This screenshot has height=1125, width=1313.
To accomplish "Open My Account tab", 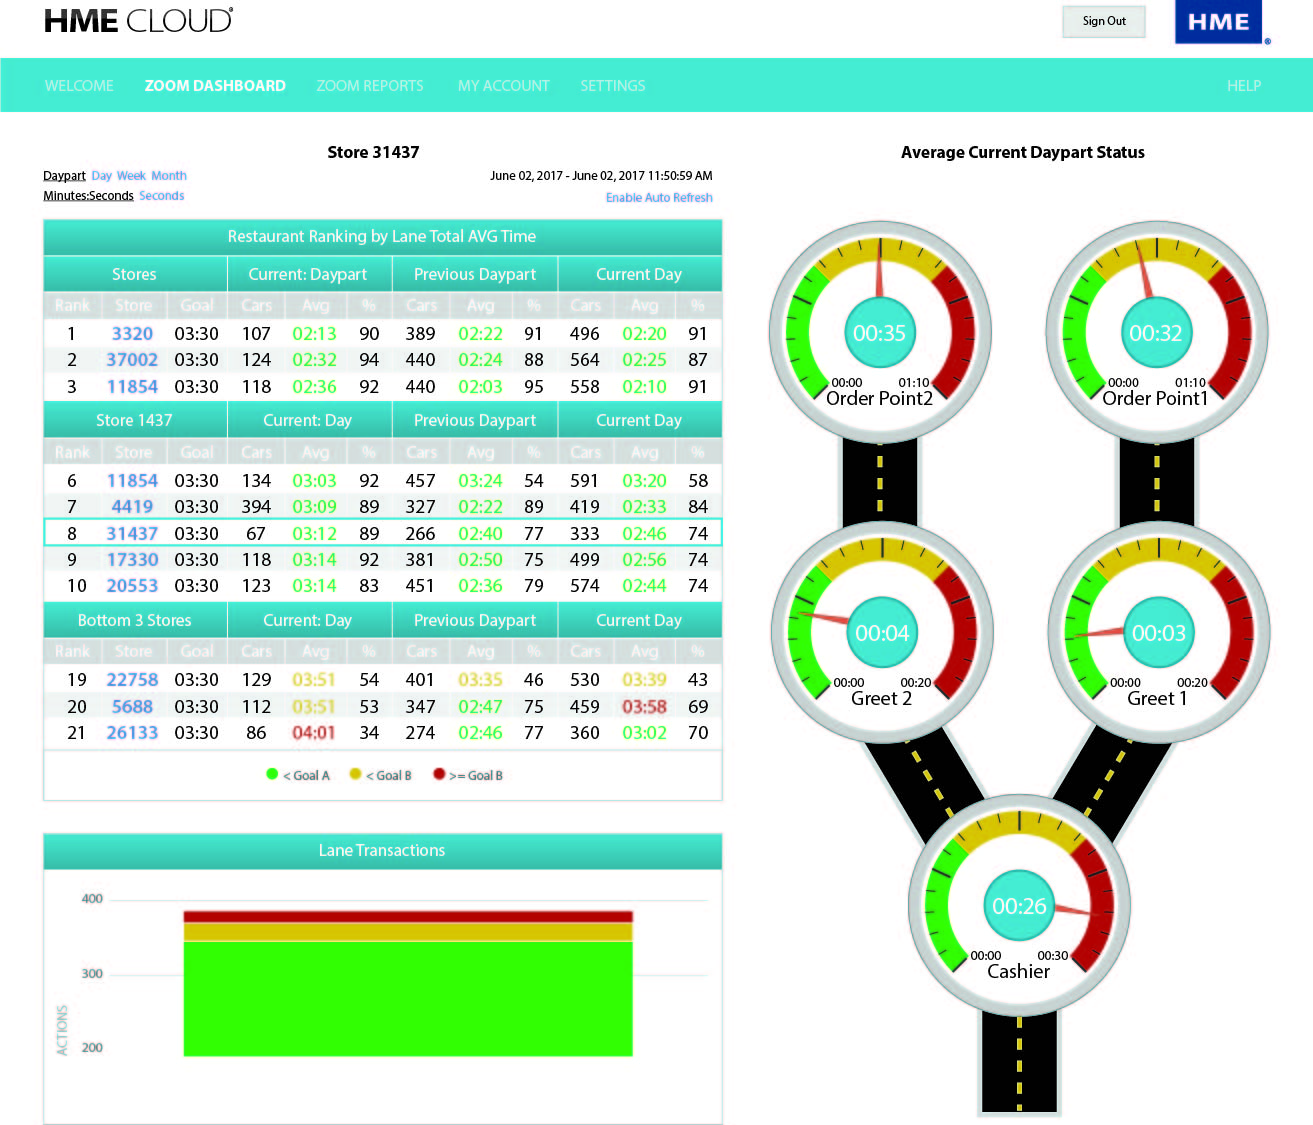I will pos(504,86).
